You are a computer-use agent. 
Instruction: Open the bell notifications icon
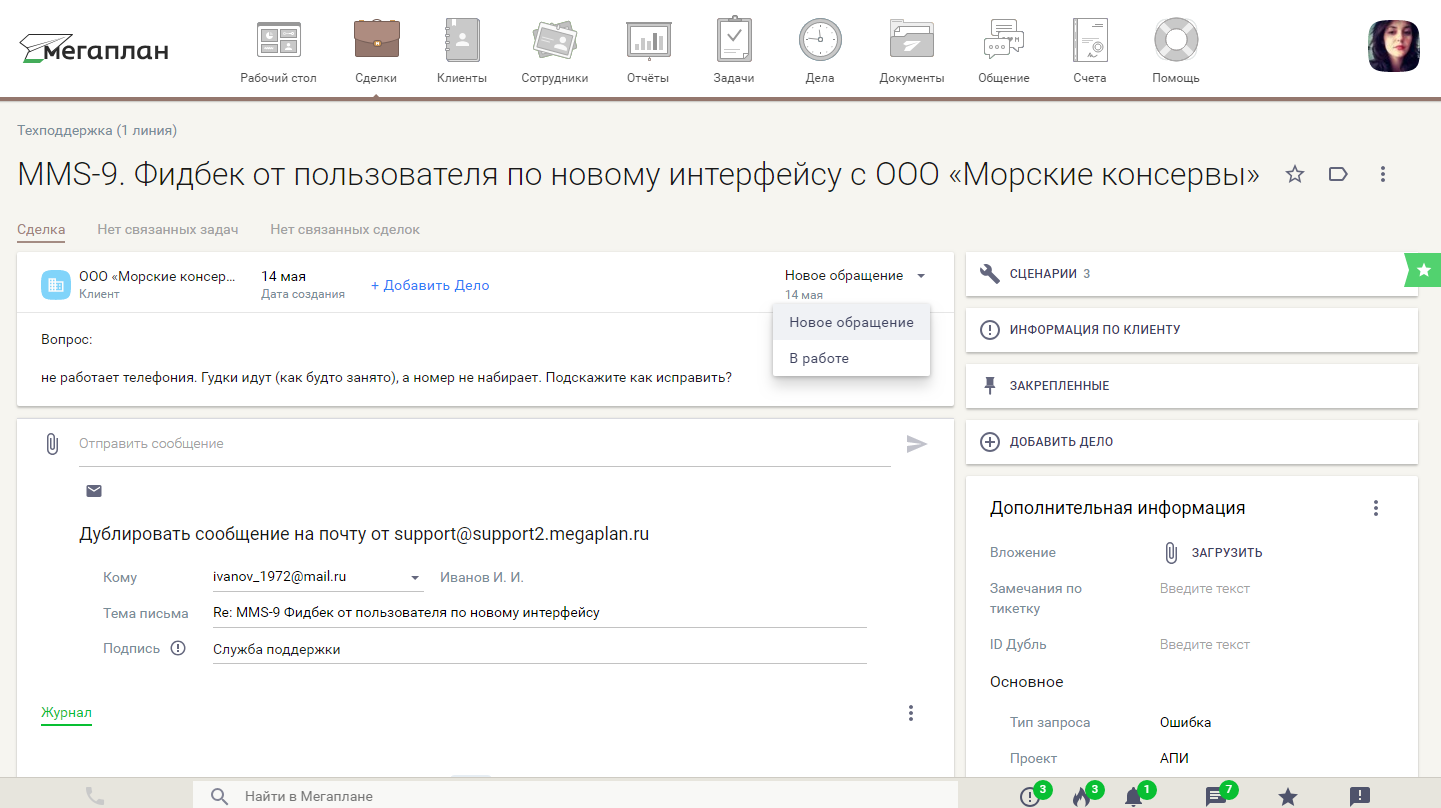coord(1134,796)
